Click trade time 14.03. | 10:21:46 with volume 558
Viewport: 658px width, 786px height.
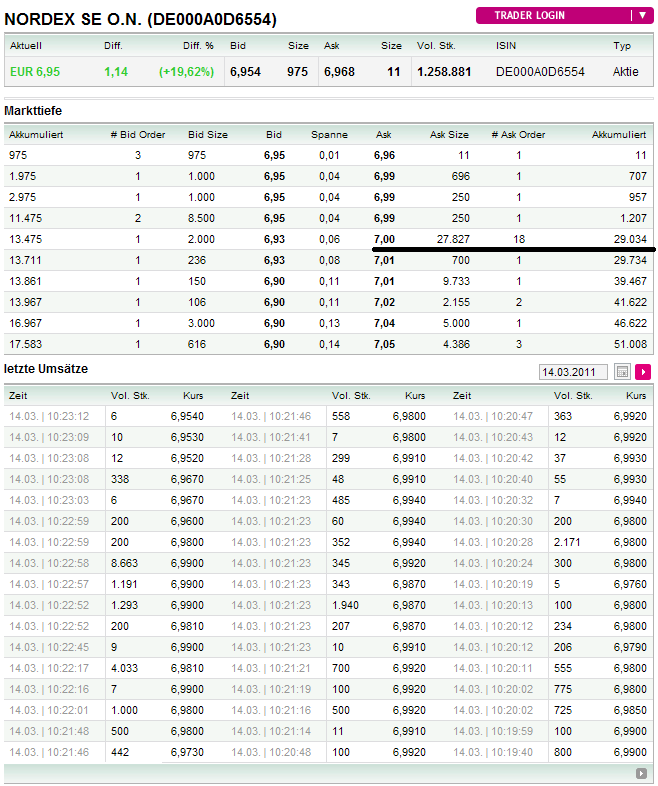271,416
